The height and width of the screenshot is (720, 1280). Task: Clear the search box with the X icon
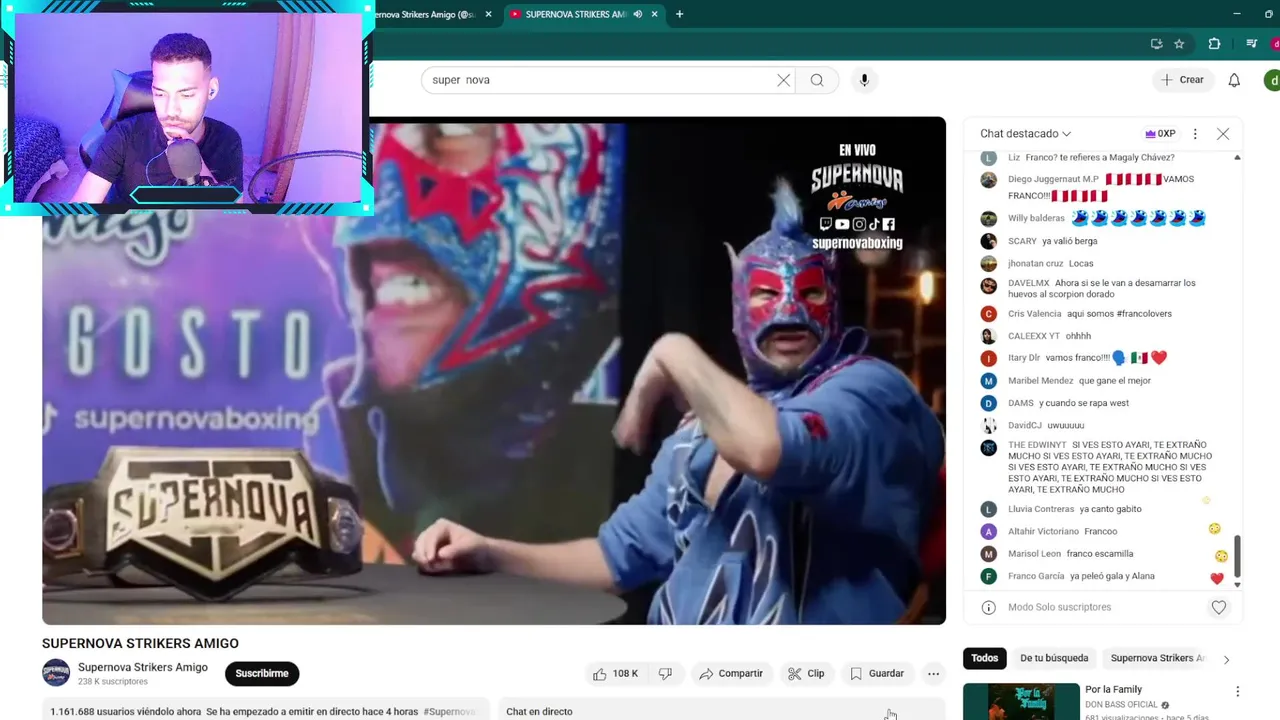tap(783, 80)
